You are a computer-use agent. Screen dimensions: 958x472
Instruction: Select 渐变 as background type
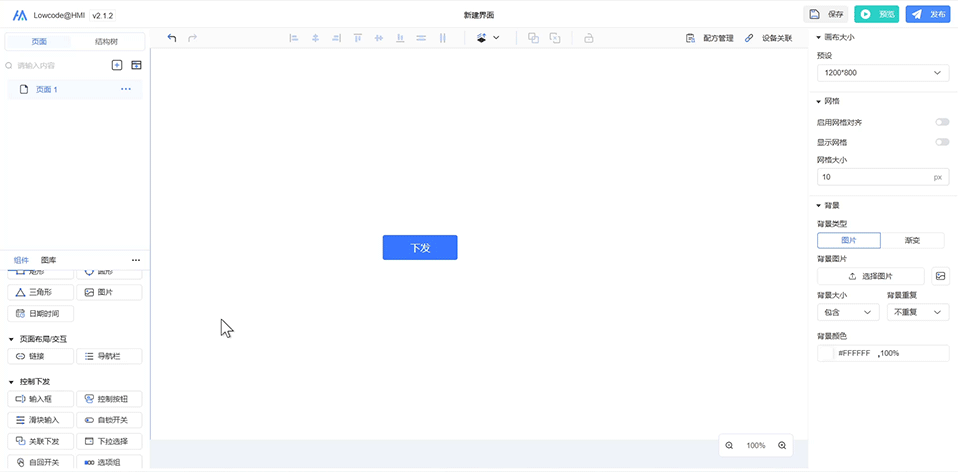(912, 240)
